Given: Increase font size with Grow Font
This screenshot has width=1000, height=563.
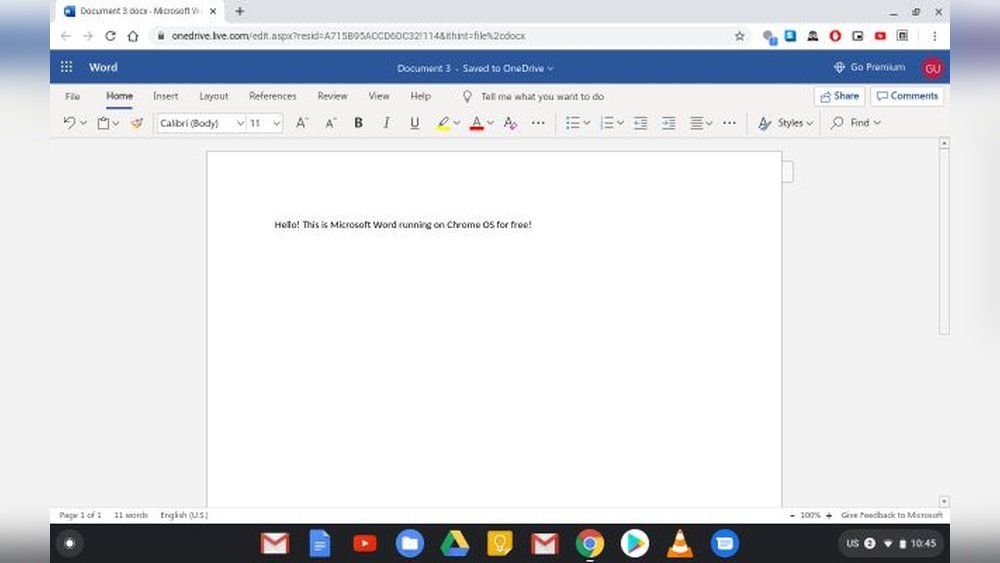Looking at the screenshot, I should point(302,123).
